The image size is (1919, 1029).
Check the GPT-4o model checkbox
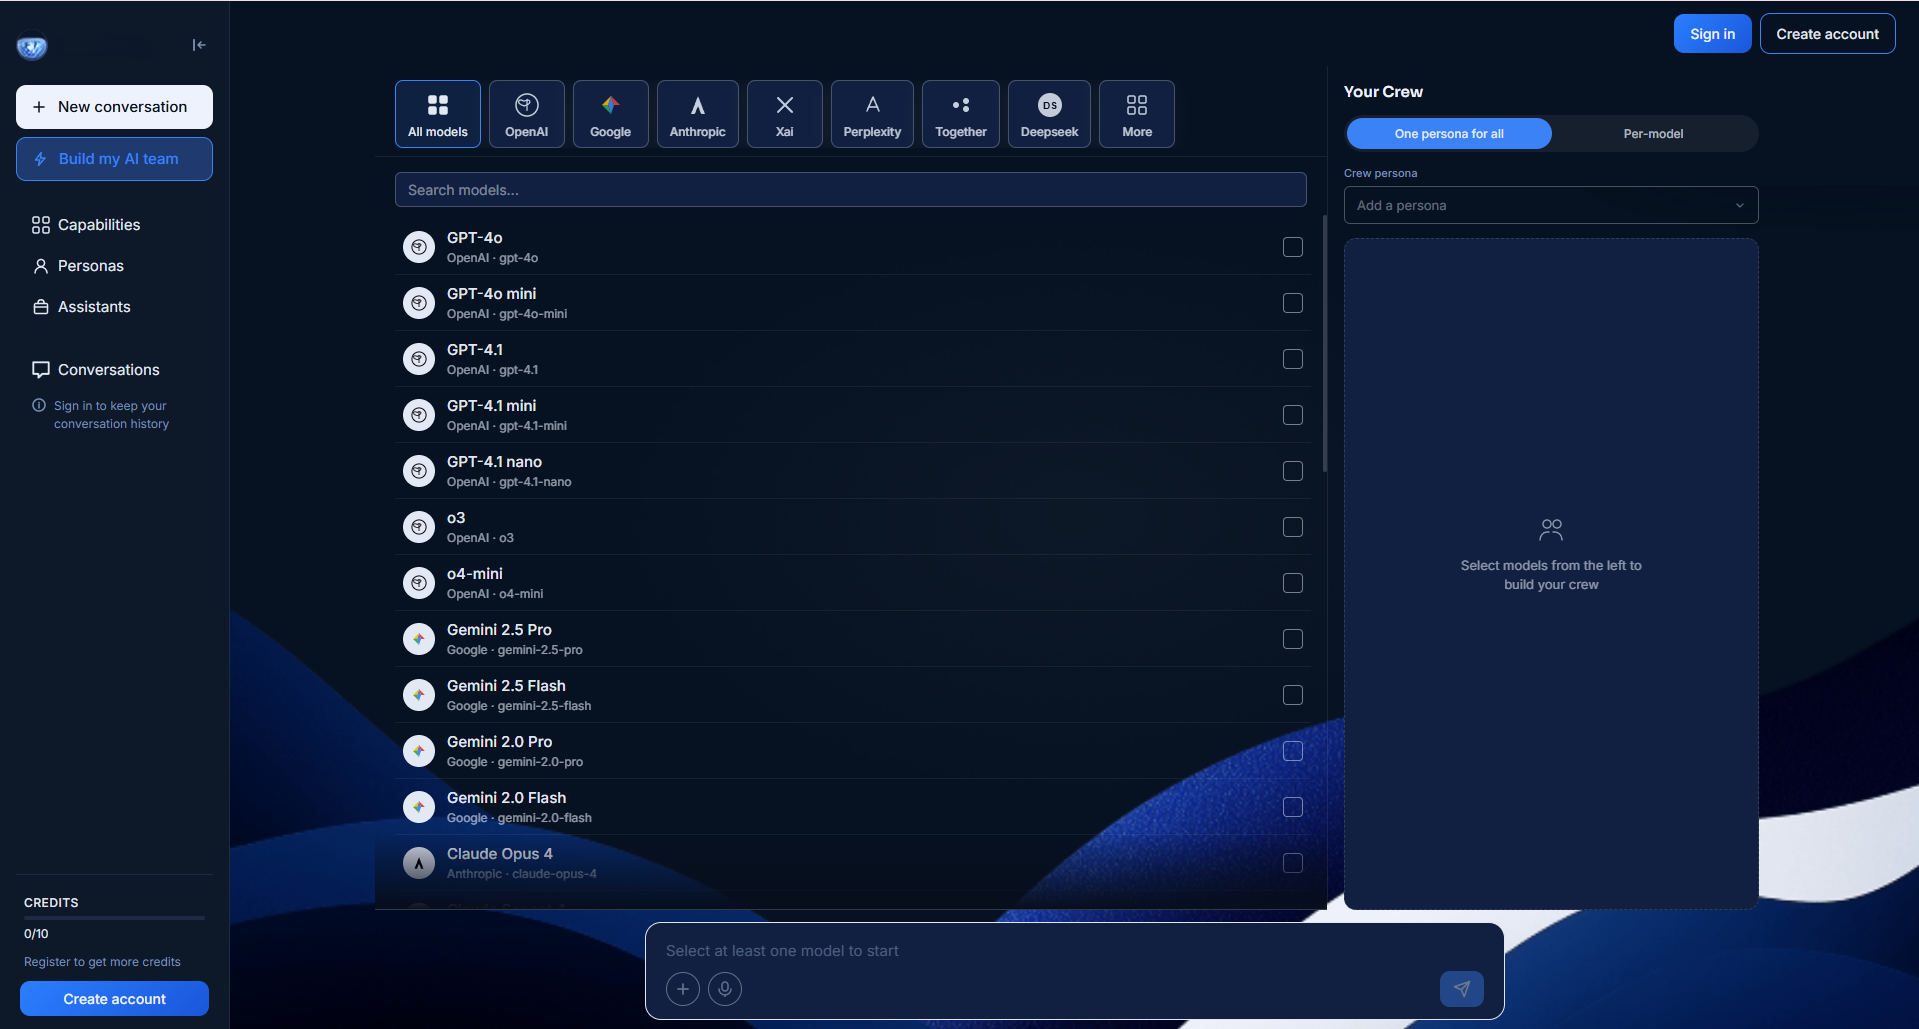click(x=1293, y=247)
